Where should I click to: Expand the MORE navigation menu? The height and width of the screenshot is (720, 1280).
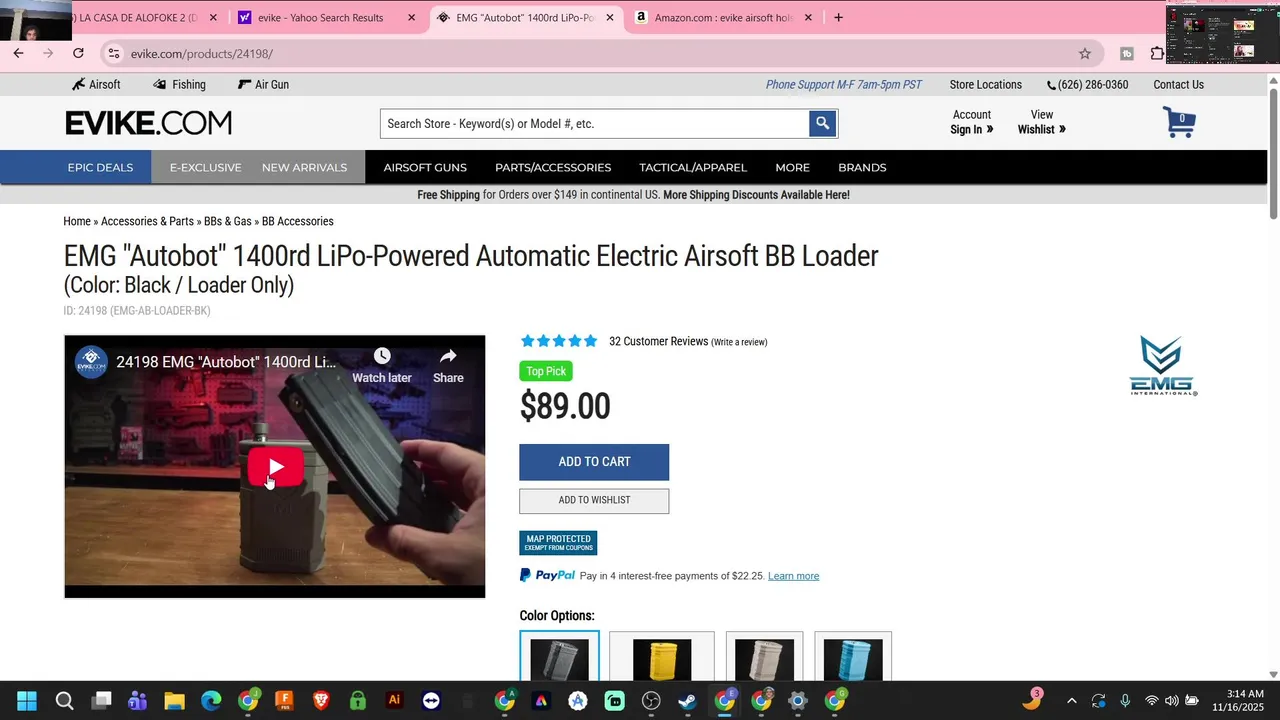(792, 167)
